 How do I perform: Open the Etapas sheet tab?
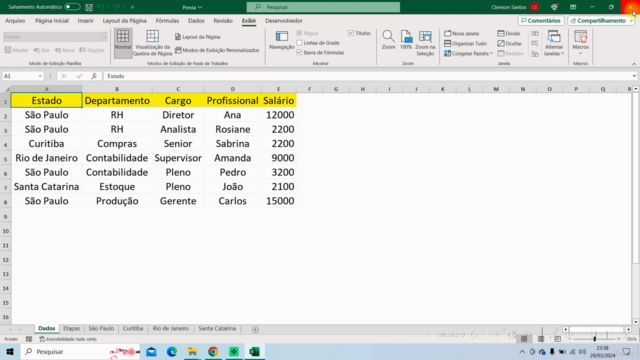pos(72,329)
